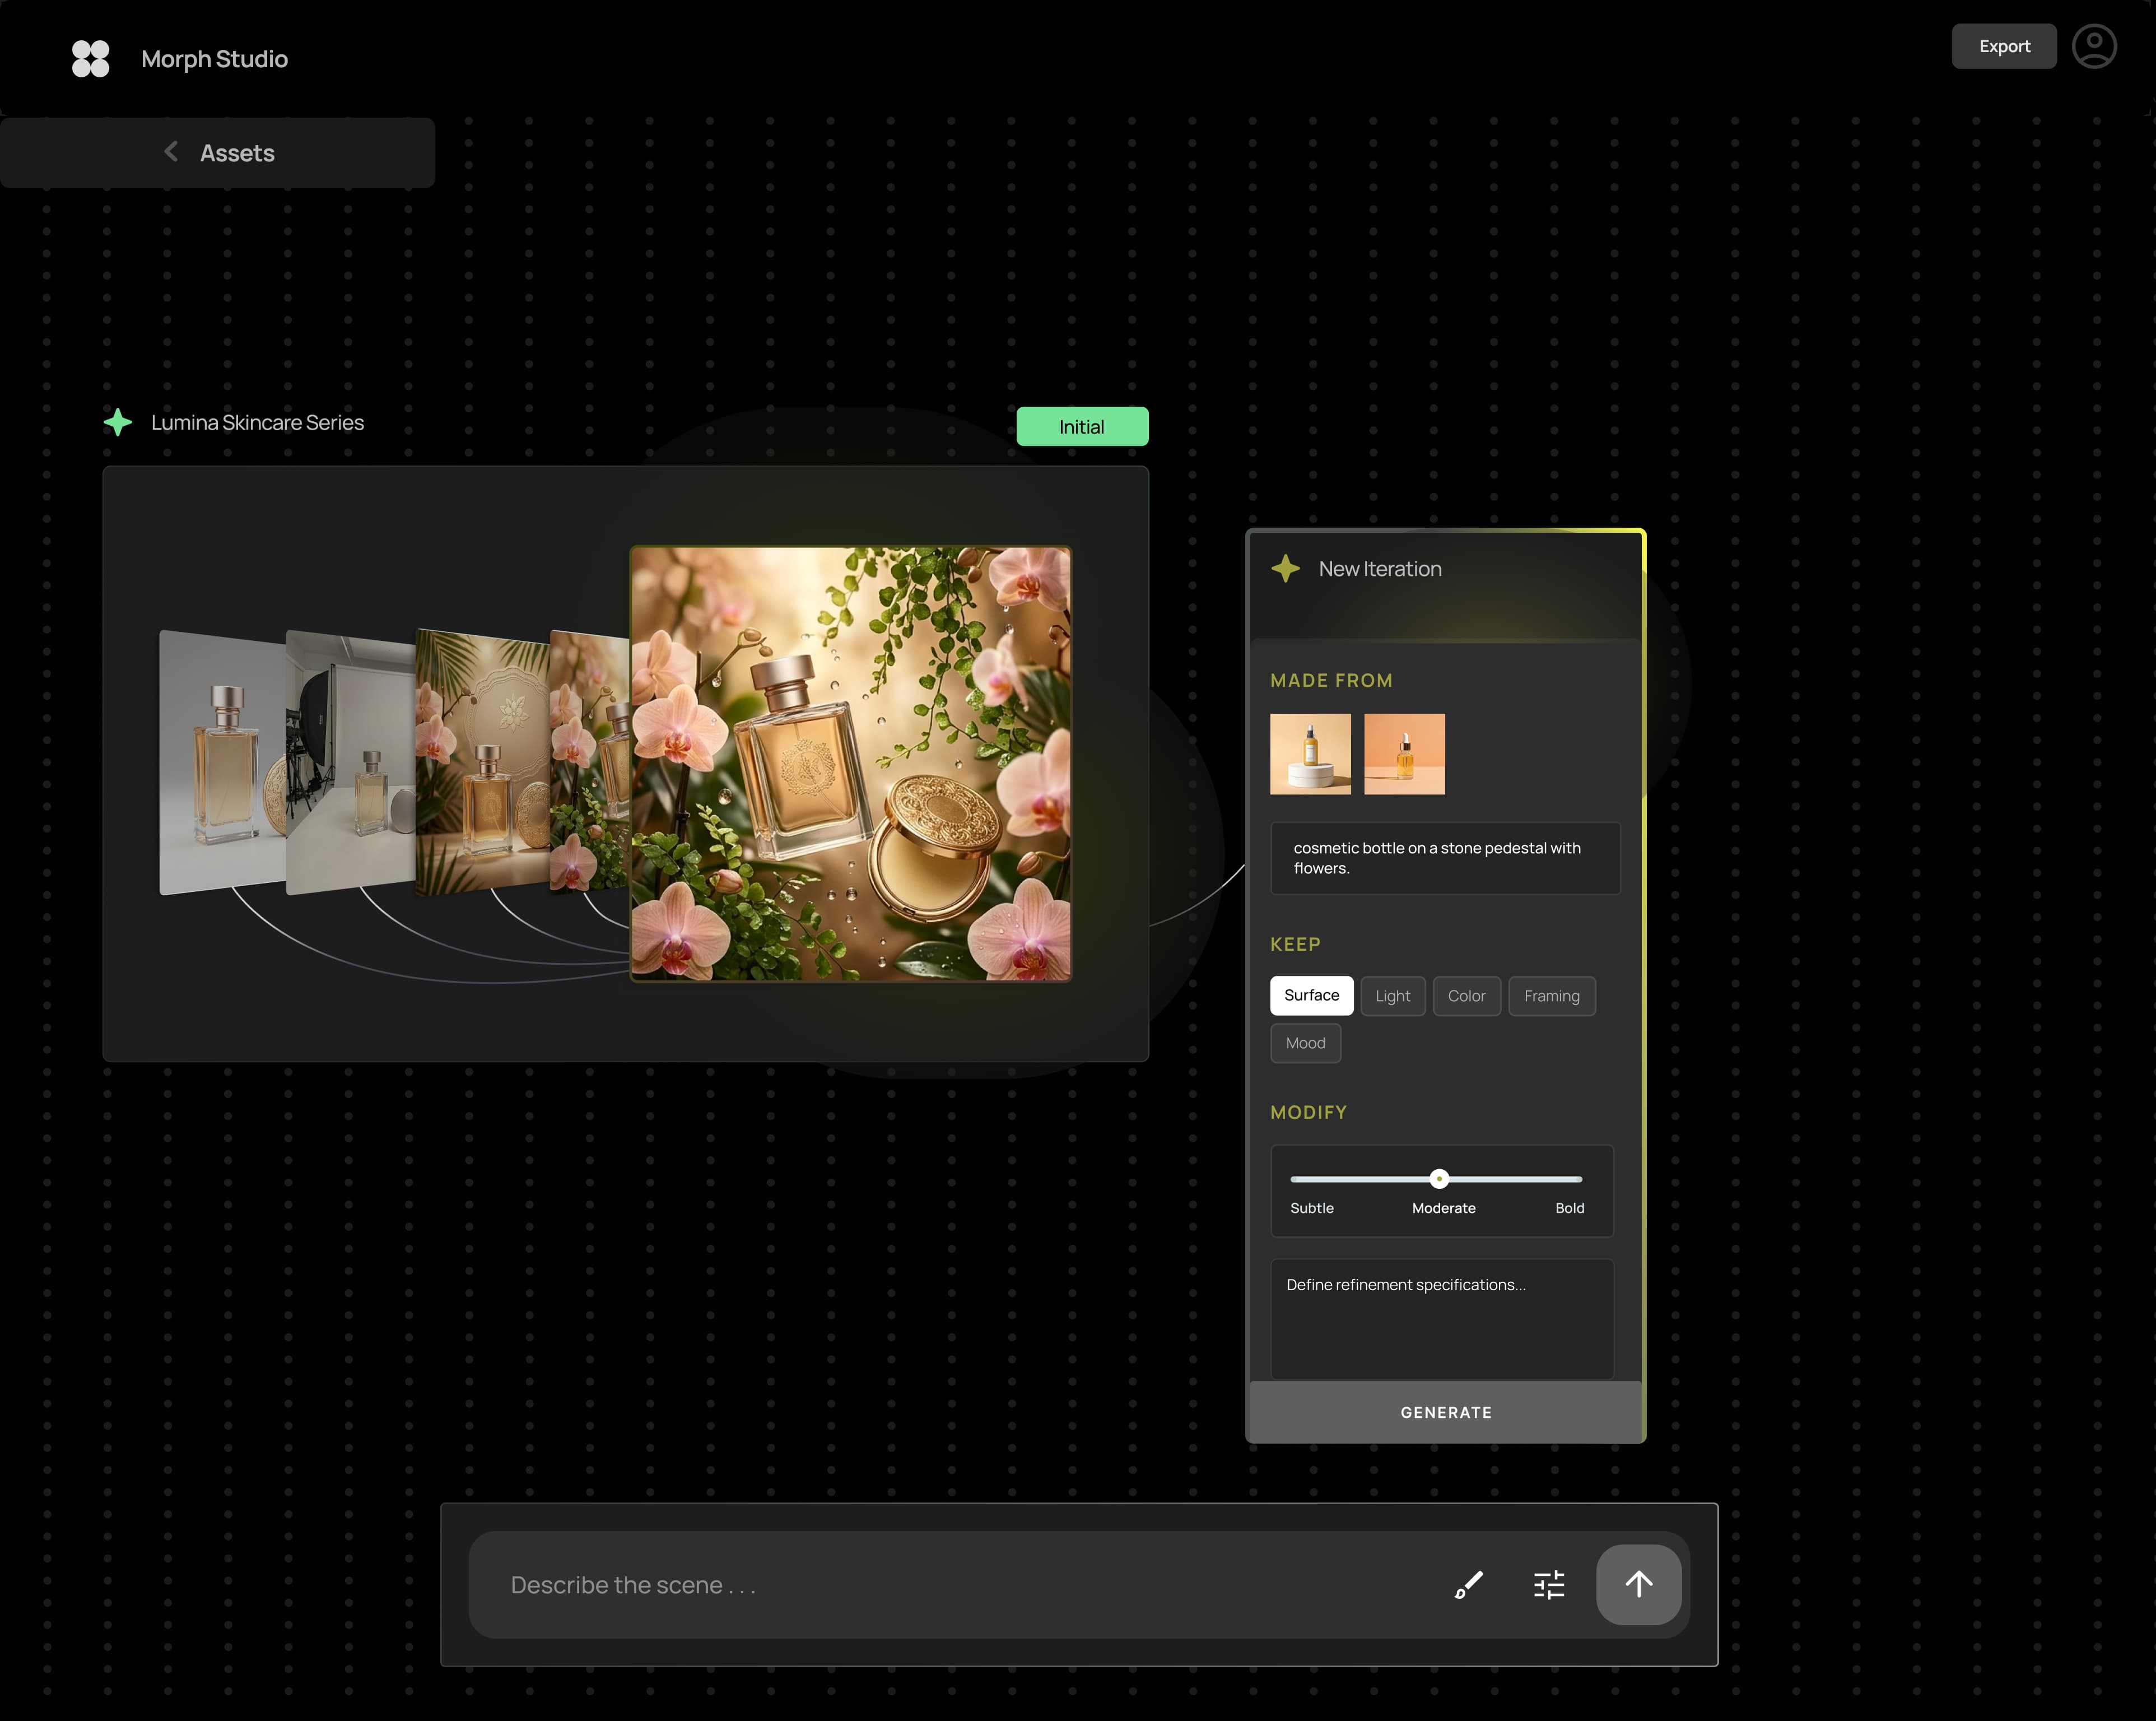Click the cosmetic bottle description text box

tap(1445, 858)
